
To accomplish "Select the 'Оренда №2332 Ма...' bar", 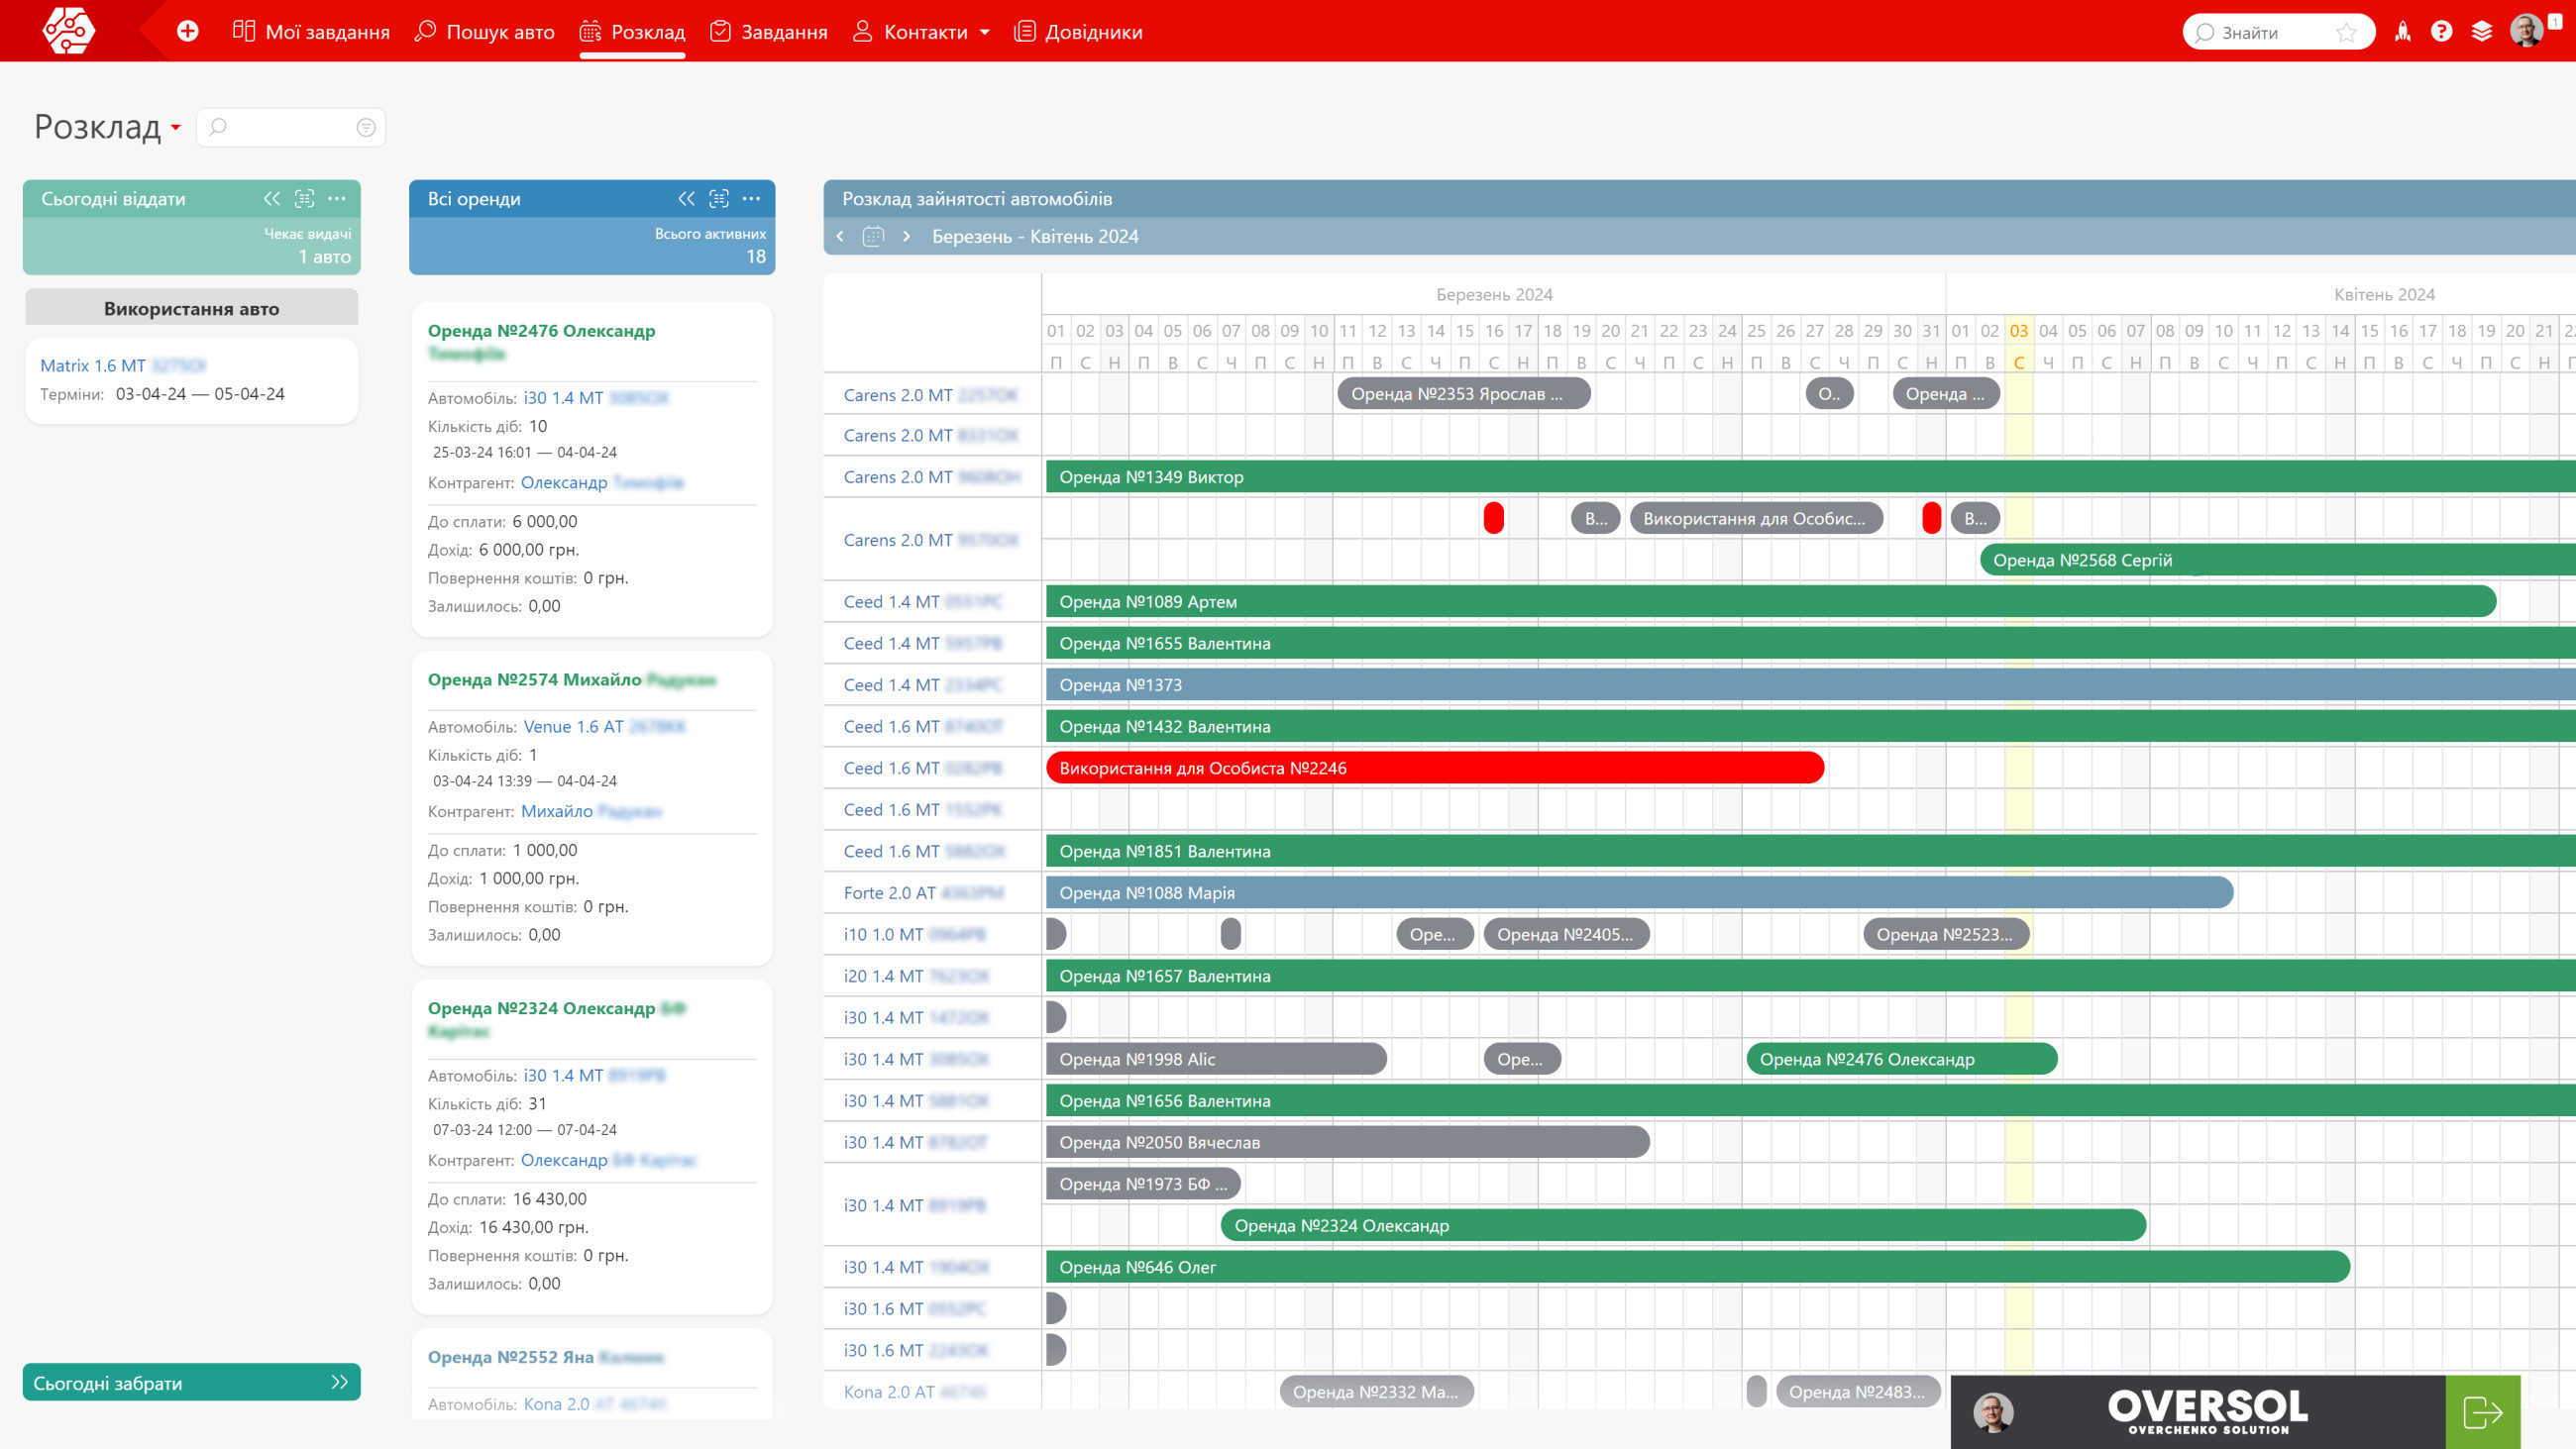I will [x=1376, y=1391].
